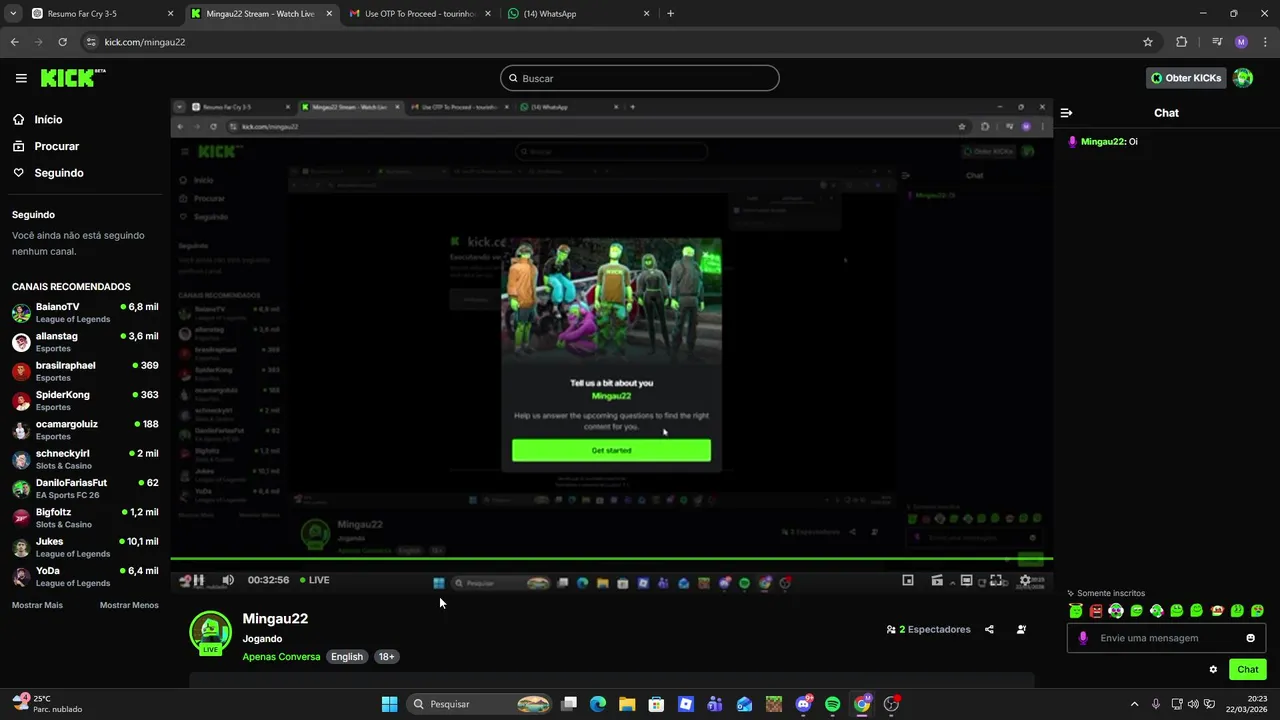The image size is (1280, 720).
Task: Toggle mini player mode
Action: click(908, 580)
